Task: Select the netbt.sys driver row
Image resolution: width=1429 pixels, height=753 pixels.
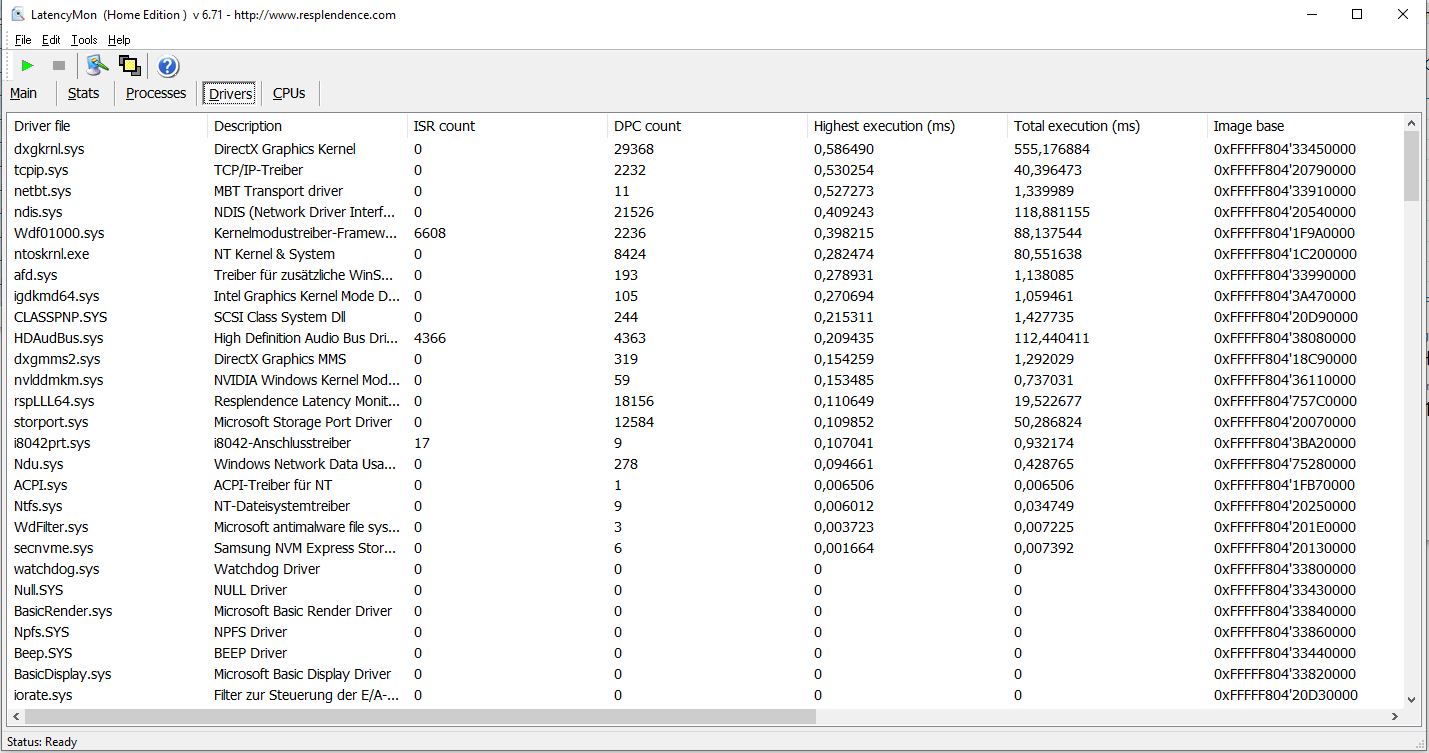Action: click(705, 191)
